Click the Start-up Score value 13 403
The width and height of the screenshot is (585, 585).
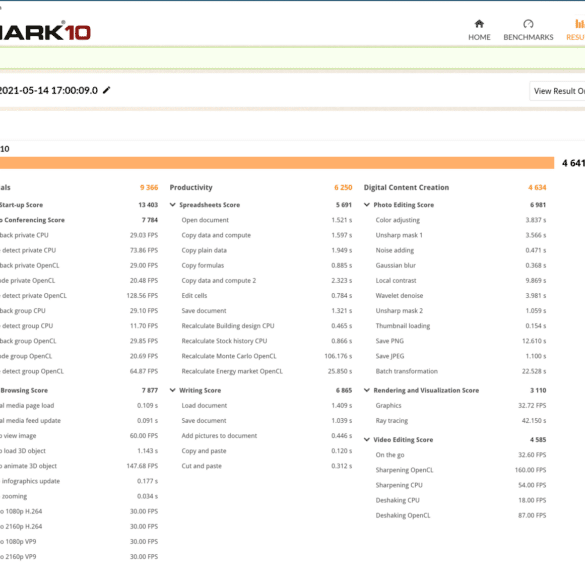[x=148, y=205]
